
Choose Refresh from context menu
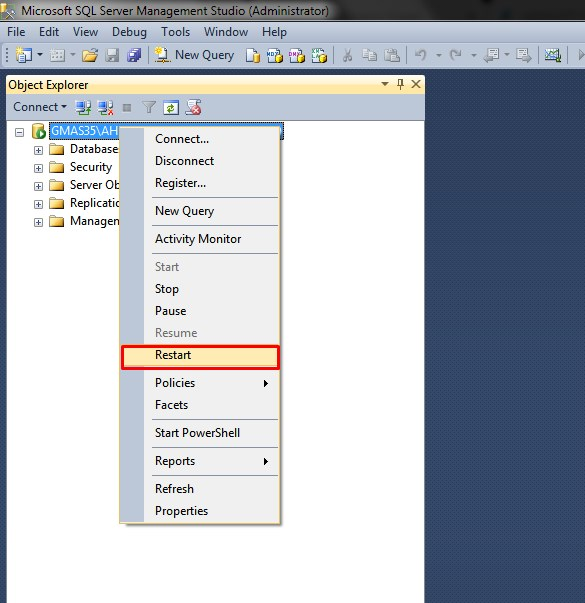pos(200,489)
